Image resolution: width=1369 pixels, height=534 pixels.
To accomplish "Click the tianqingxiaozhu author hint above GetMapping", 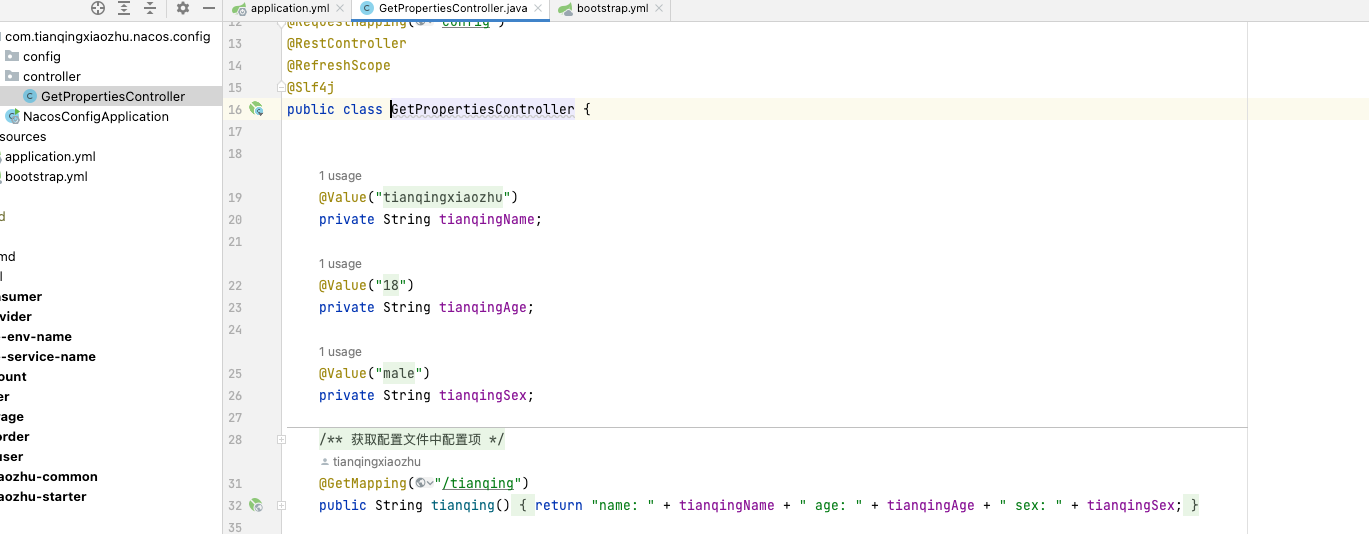I will coord(376,462).
